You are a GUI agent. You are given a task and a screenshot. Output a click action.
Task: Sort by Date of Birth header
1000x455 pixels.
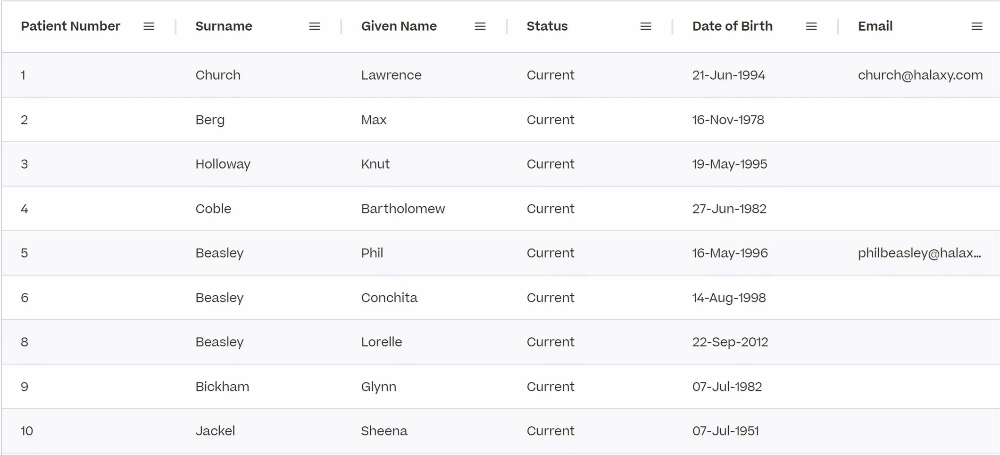pyautogui.click(x=732, y=26)
